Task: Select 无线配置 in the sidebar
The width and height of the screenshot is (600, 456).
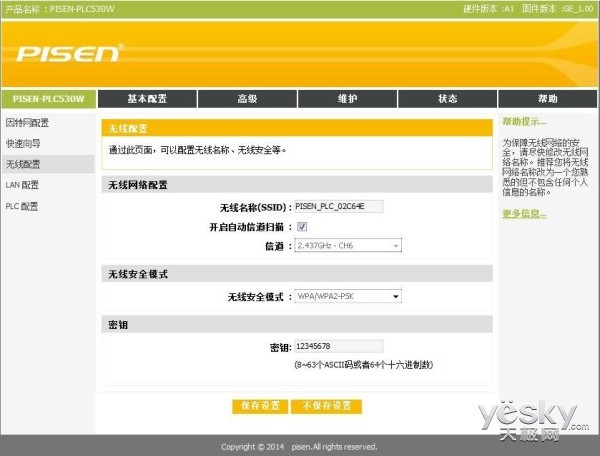Action: (48, 164)
